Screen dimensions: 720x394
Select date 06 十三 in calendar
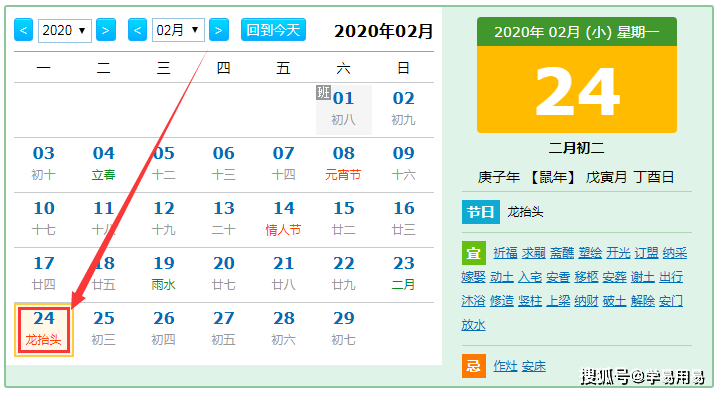(x=223, y=164)
